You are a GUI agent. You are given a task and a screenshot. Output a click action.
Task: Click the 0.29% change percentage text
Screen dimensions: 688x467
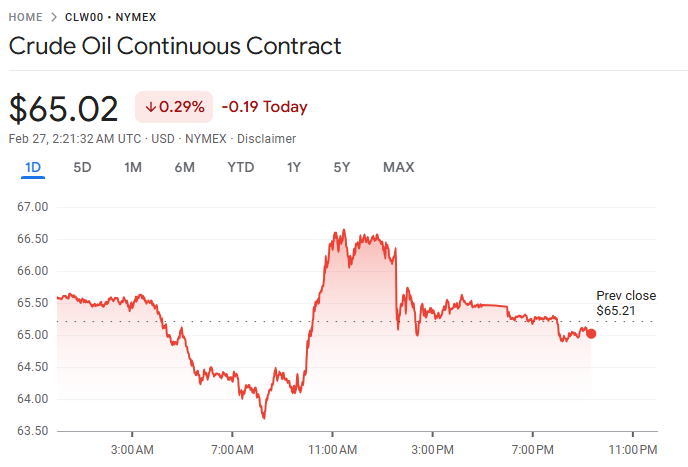coord(181,107)
